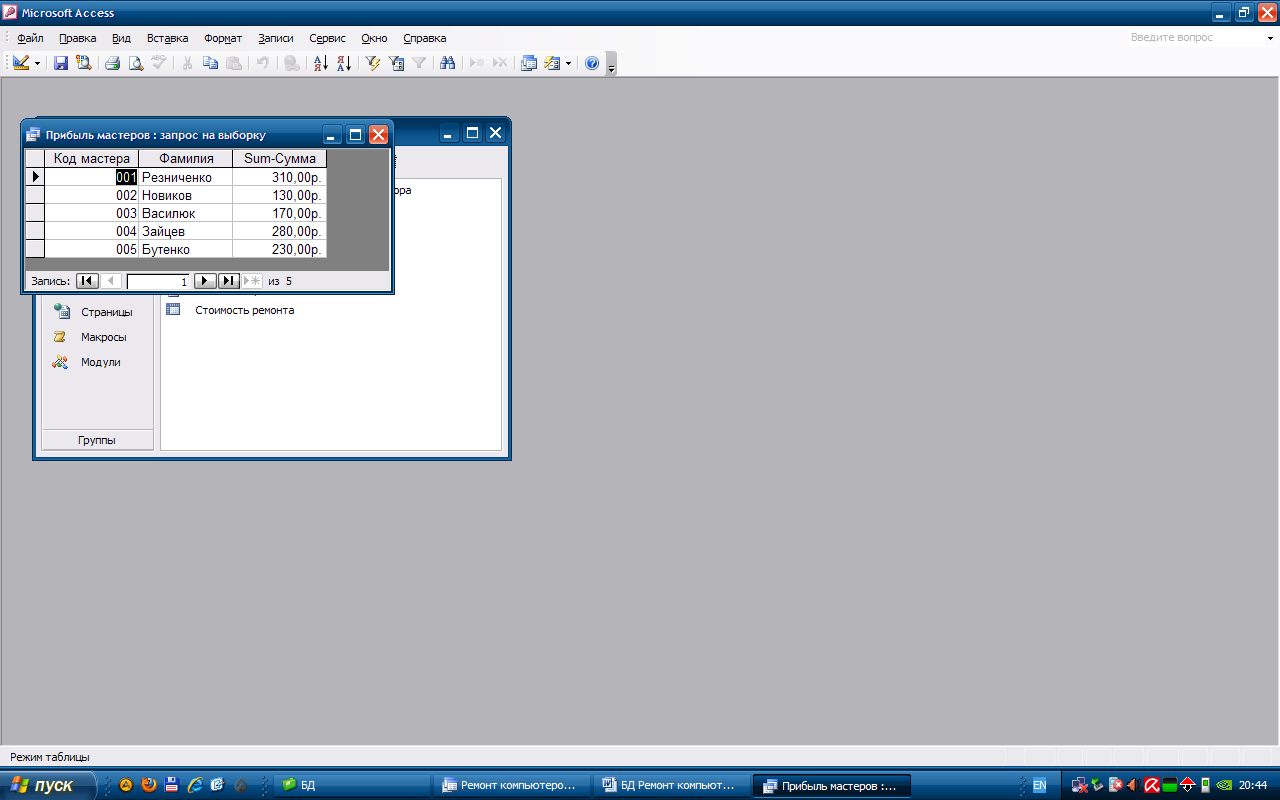Select the row selector for record 003
1280x800 pixels.
tap(35, 213)
